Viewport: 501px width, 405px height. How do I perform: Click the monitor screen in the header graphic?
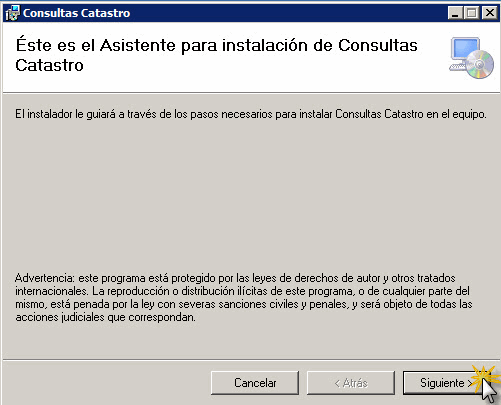click(465, 49)
